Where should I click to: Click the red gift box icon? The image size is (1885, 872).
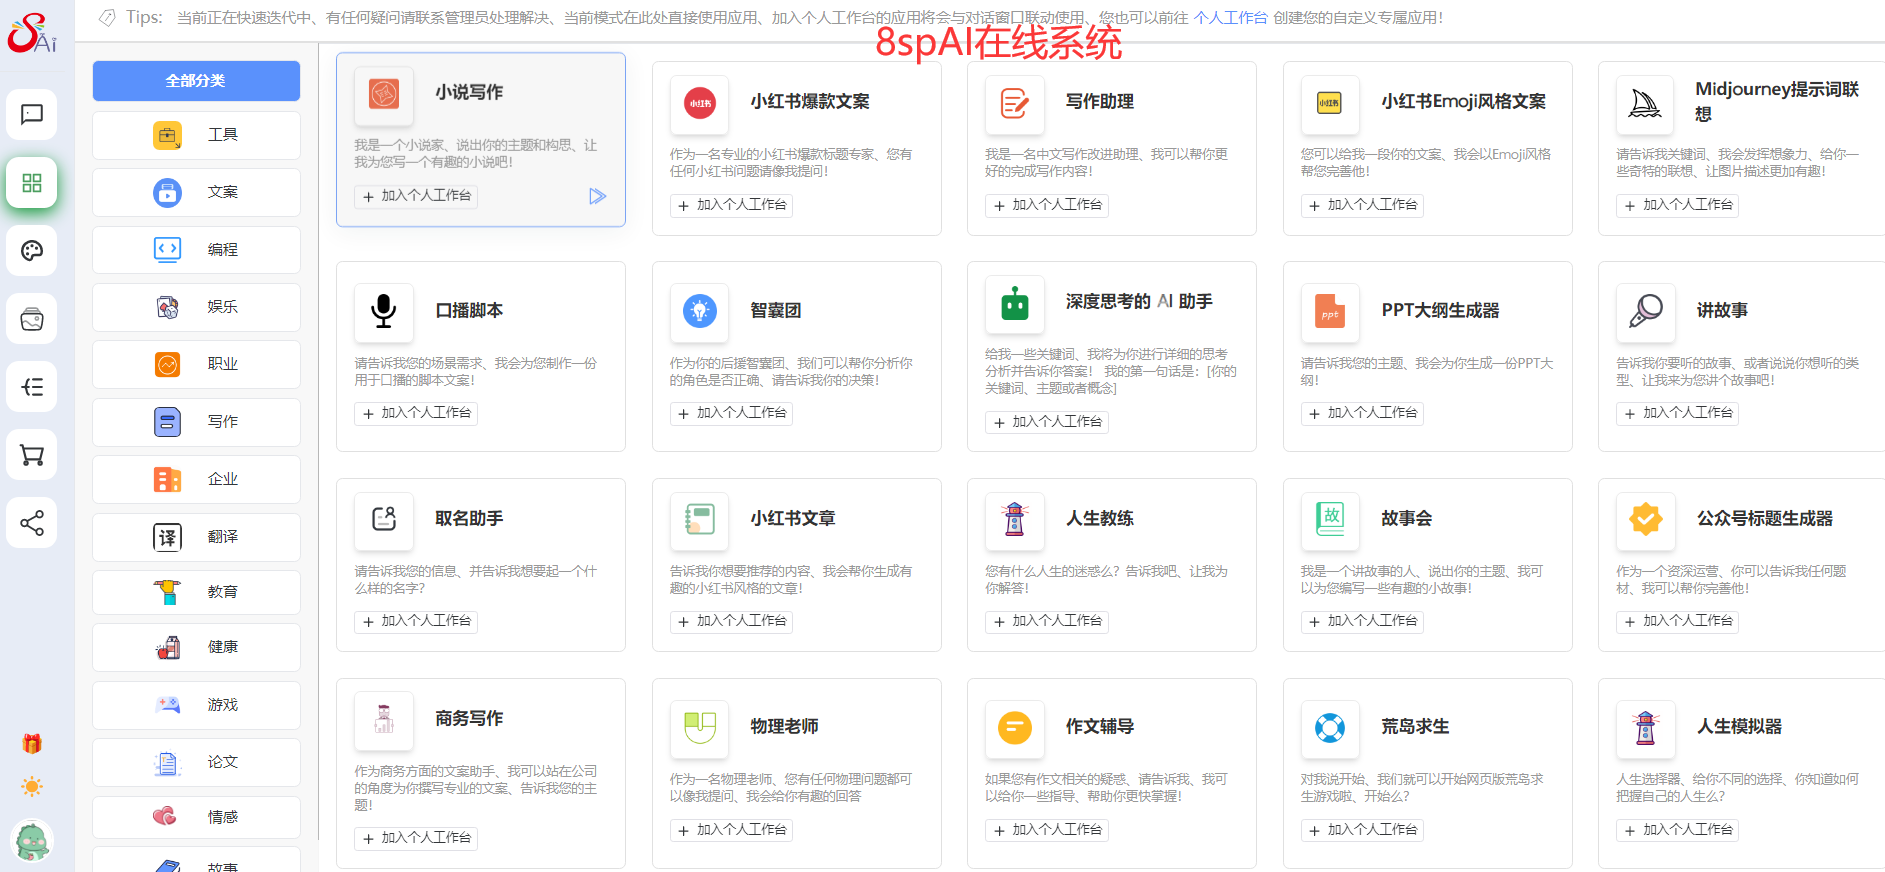[32, 743]
